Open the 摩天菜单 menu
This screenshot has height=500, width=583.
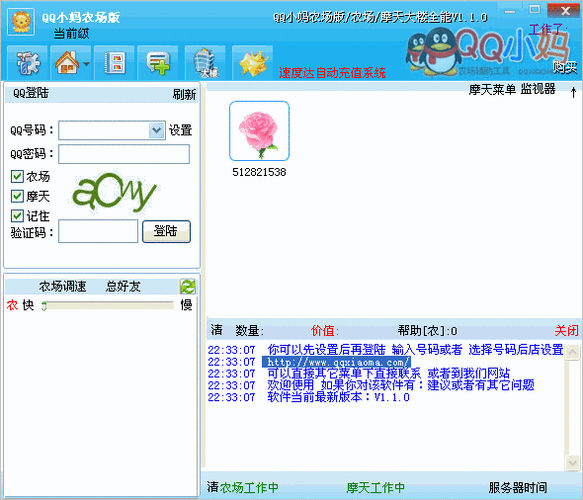tap(492, 89)
